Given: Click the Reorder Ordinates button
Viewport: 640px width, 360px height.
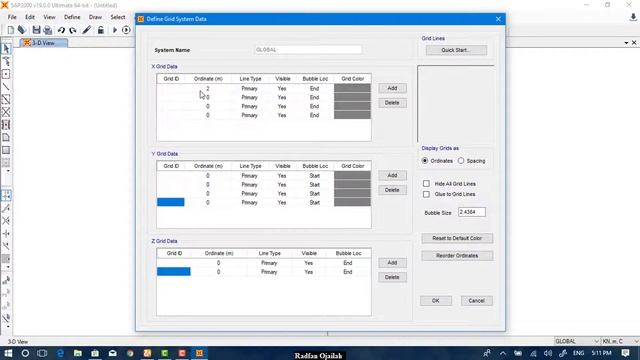Looking at the screenshot, I should (x=457, y=256).
